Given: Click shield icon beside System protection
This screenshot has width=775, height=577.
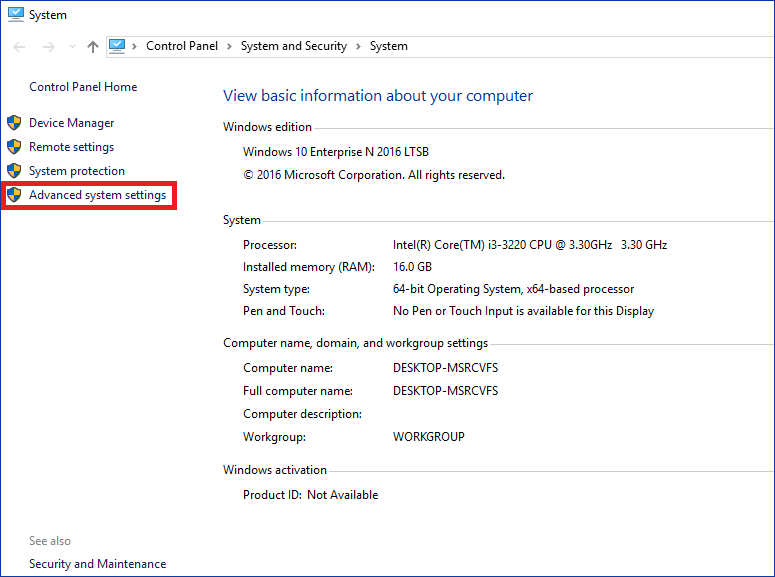Looking at the screenshot, I should pos(14,171).
